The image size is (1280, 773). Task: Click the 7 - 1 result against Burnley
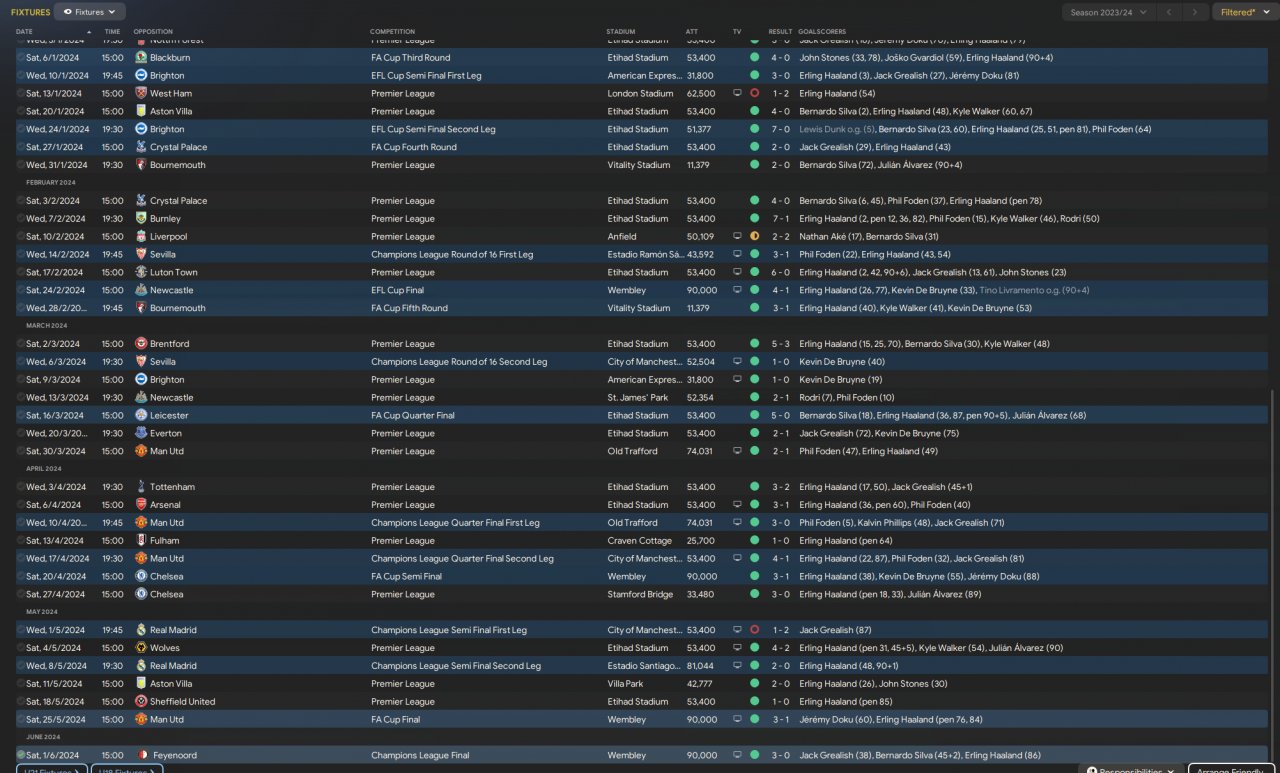pos(780,219)
